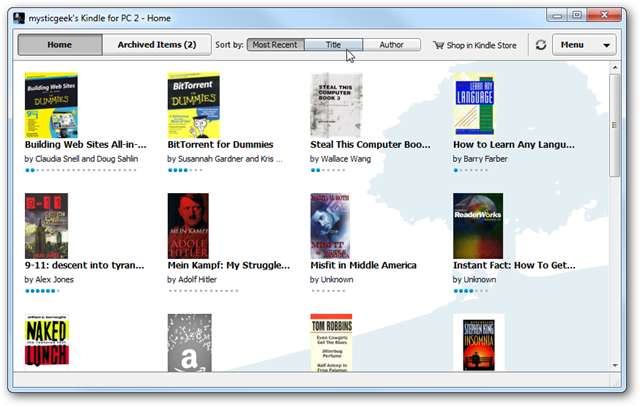
Task: Open Building Web Sites for Dummies cover
Action: pyautogui.click(x=51, y=105)
